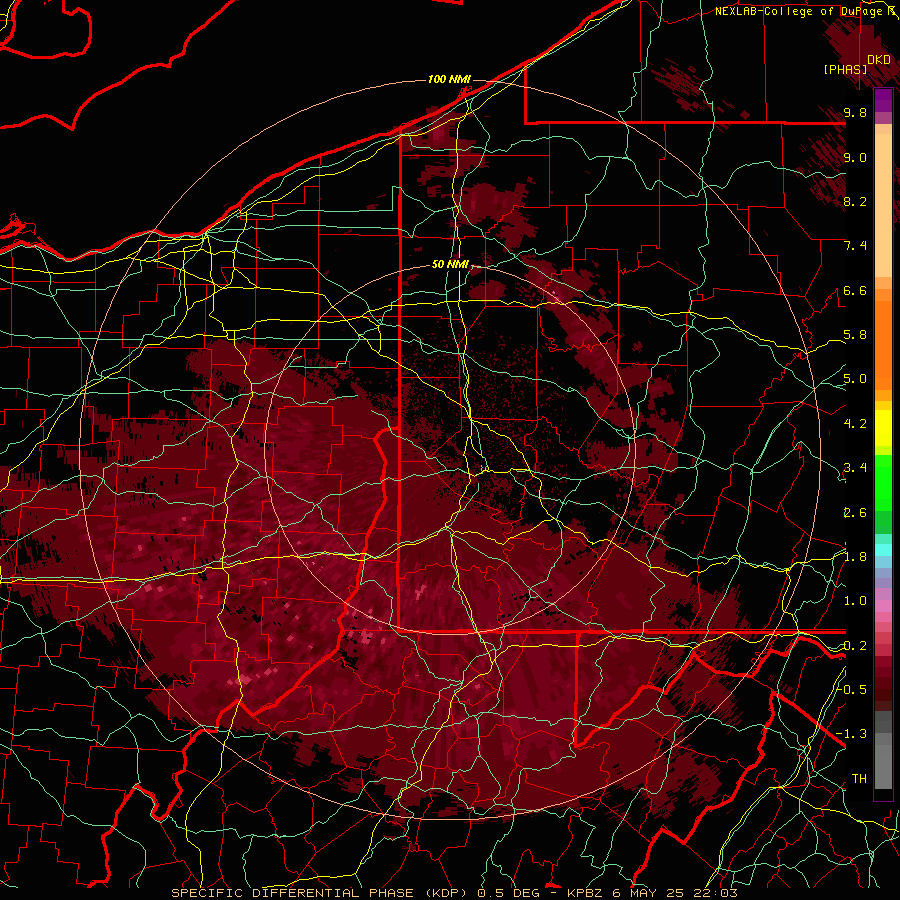Click the [PHAS] legend unit label
Image resolution: width=900 pixels, height=900 pixels.
pos(845,70)
